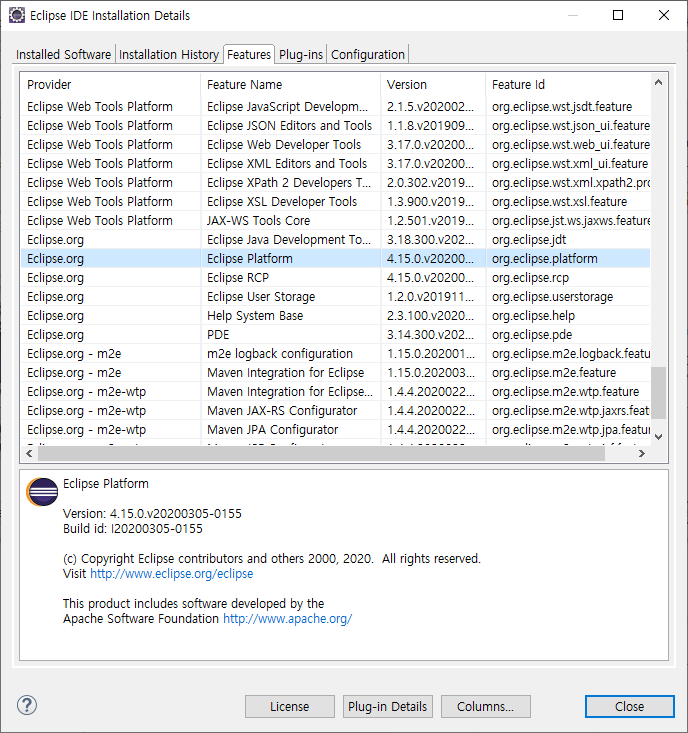Click the Columns... button

486,706
